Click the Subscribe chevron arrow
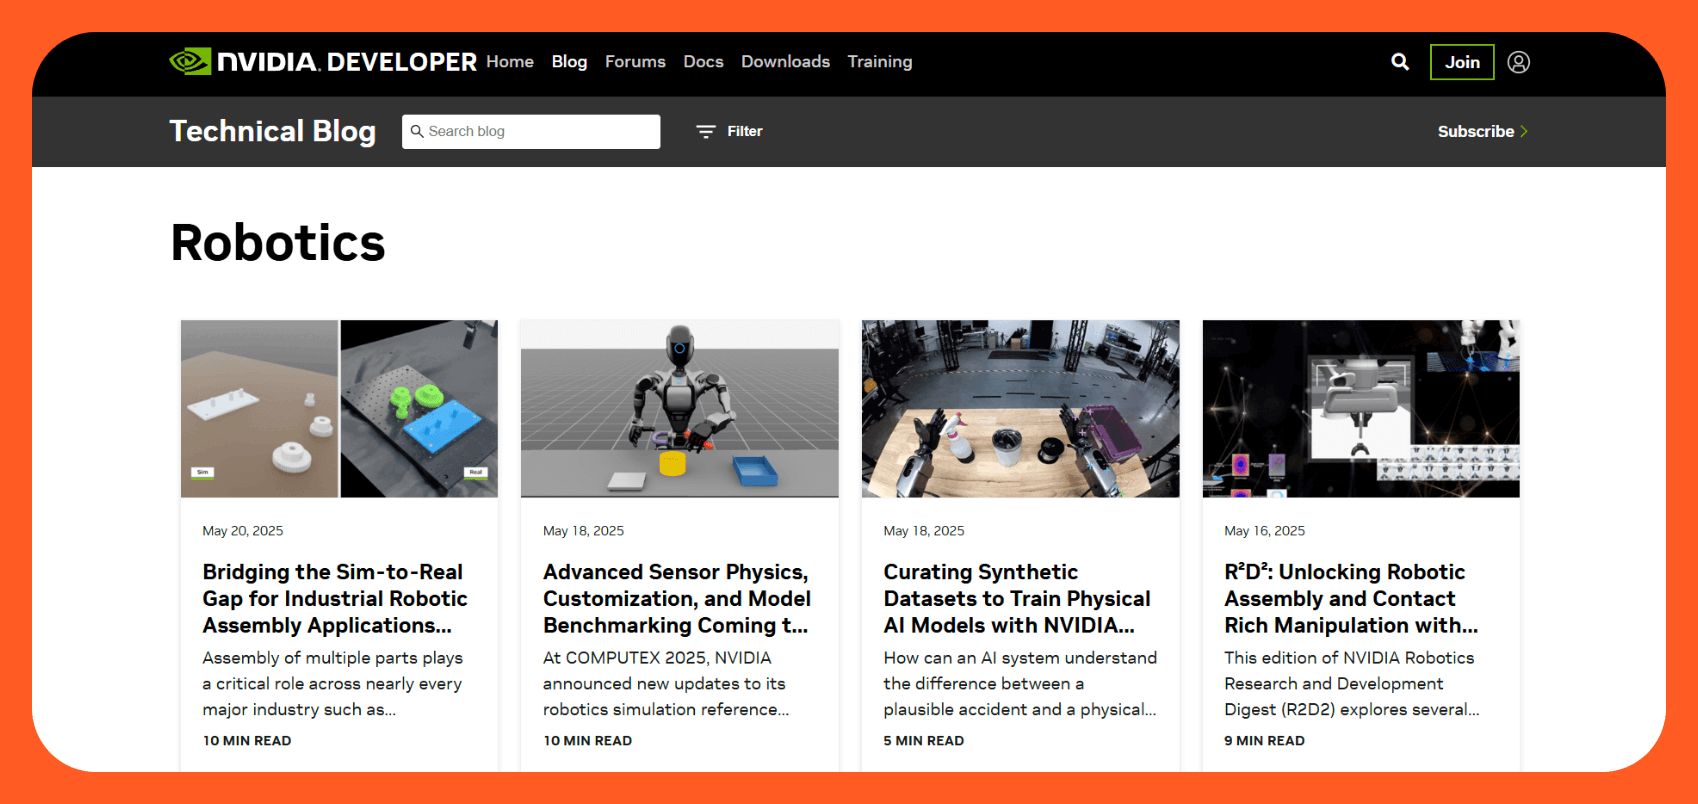The image size is (1698, 804). point(1524,132)
